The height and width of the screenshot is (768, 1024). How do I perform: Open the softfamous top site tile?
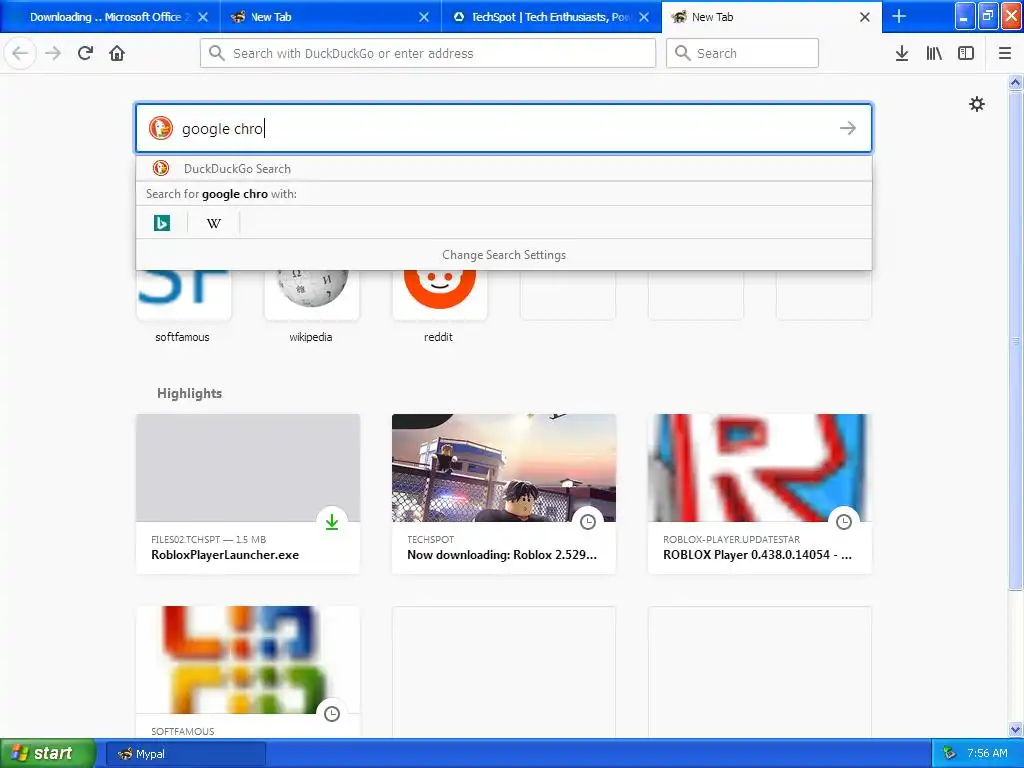(183, 295)
